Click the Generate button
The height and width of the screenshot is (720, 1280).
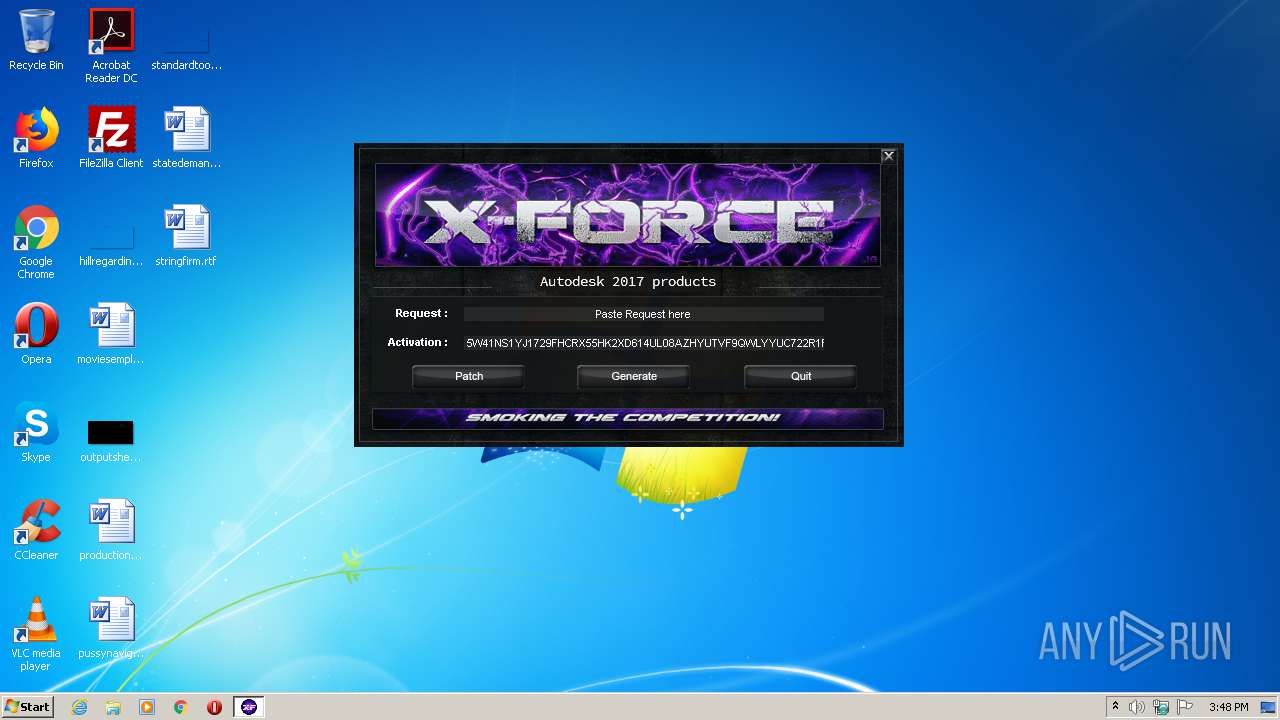click(x=634, y=376)
